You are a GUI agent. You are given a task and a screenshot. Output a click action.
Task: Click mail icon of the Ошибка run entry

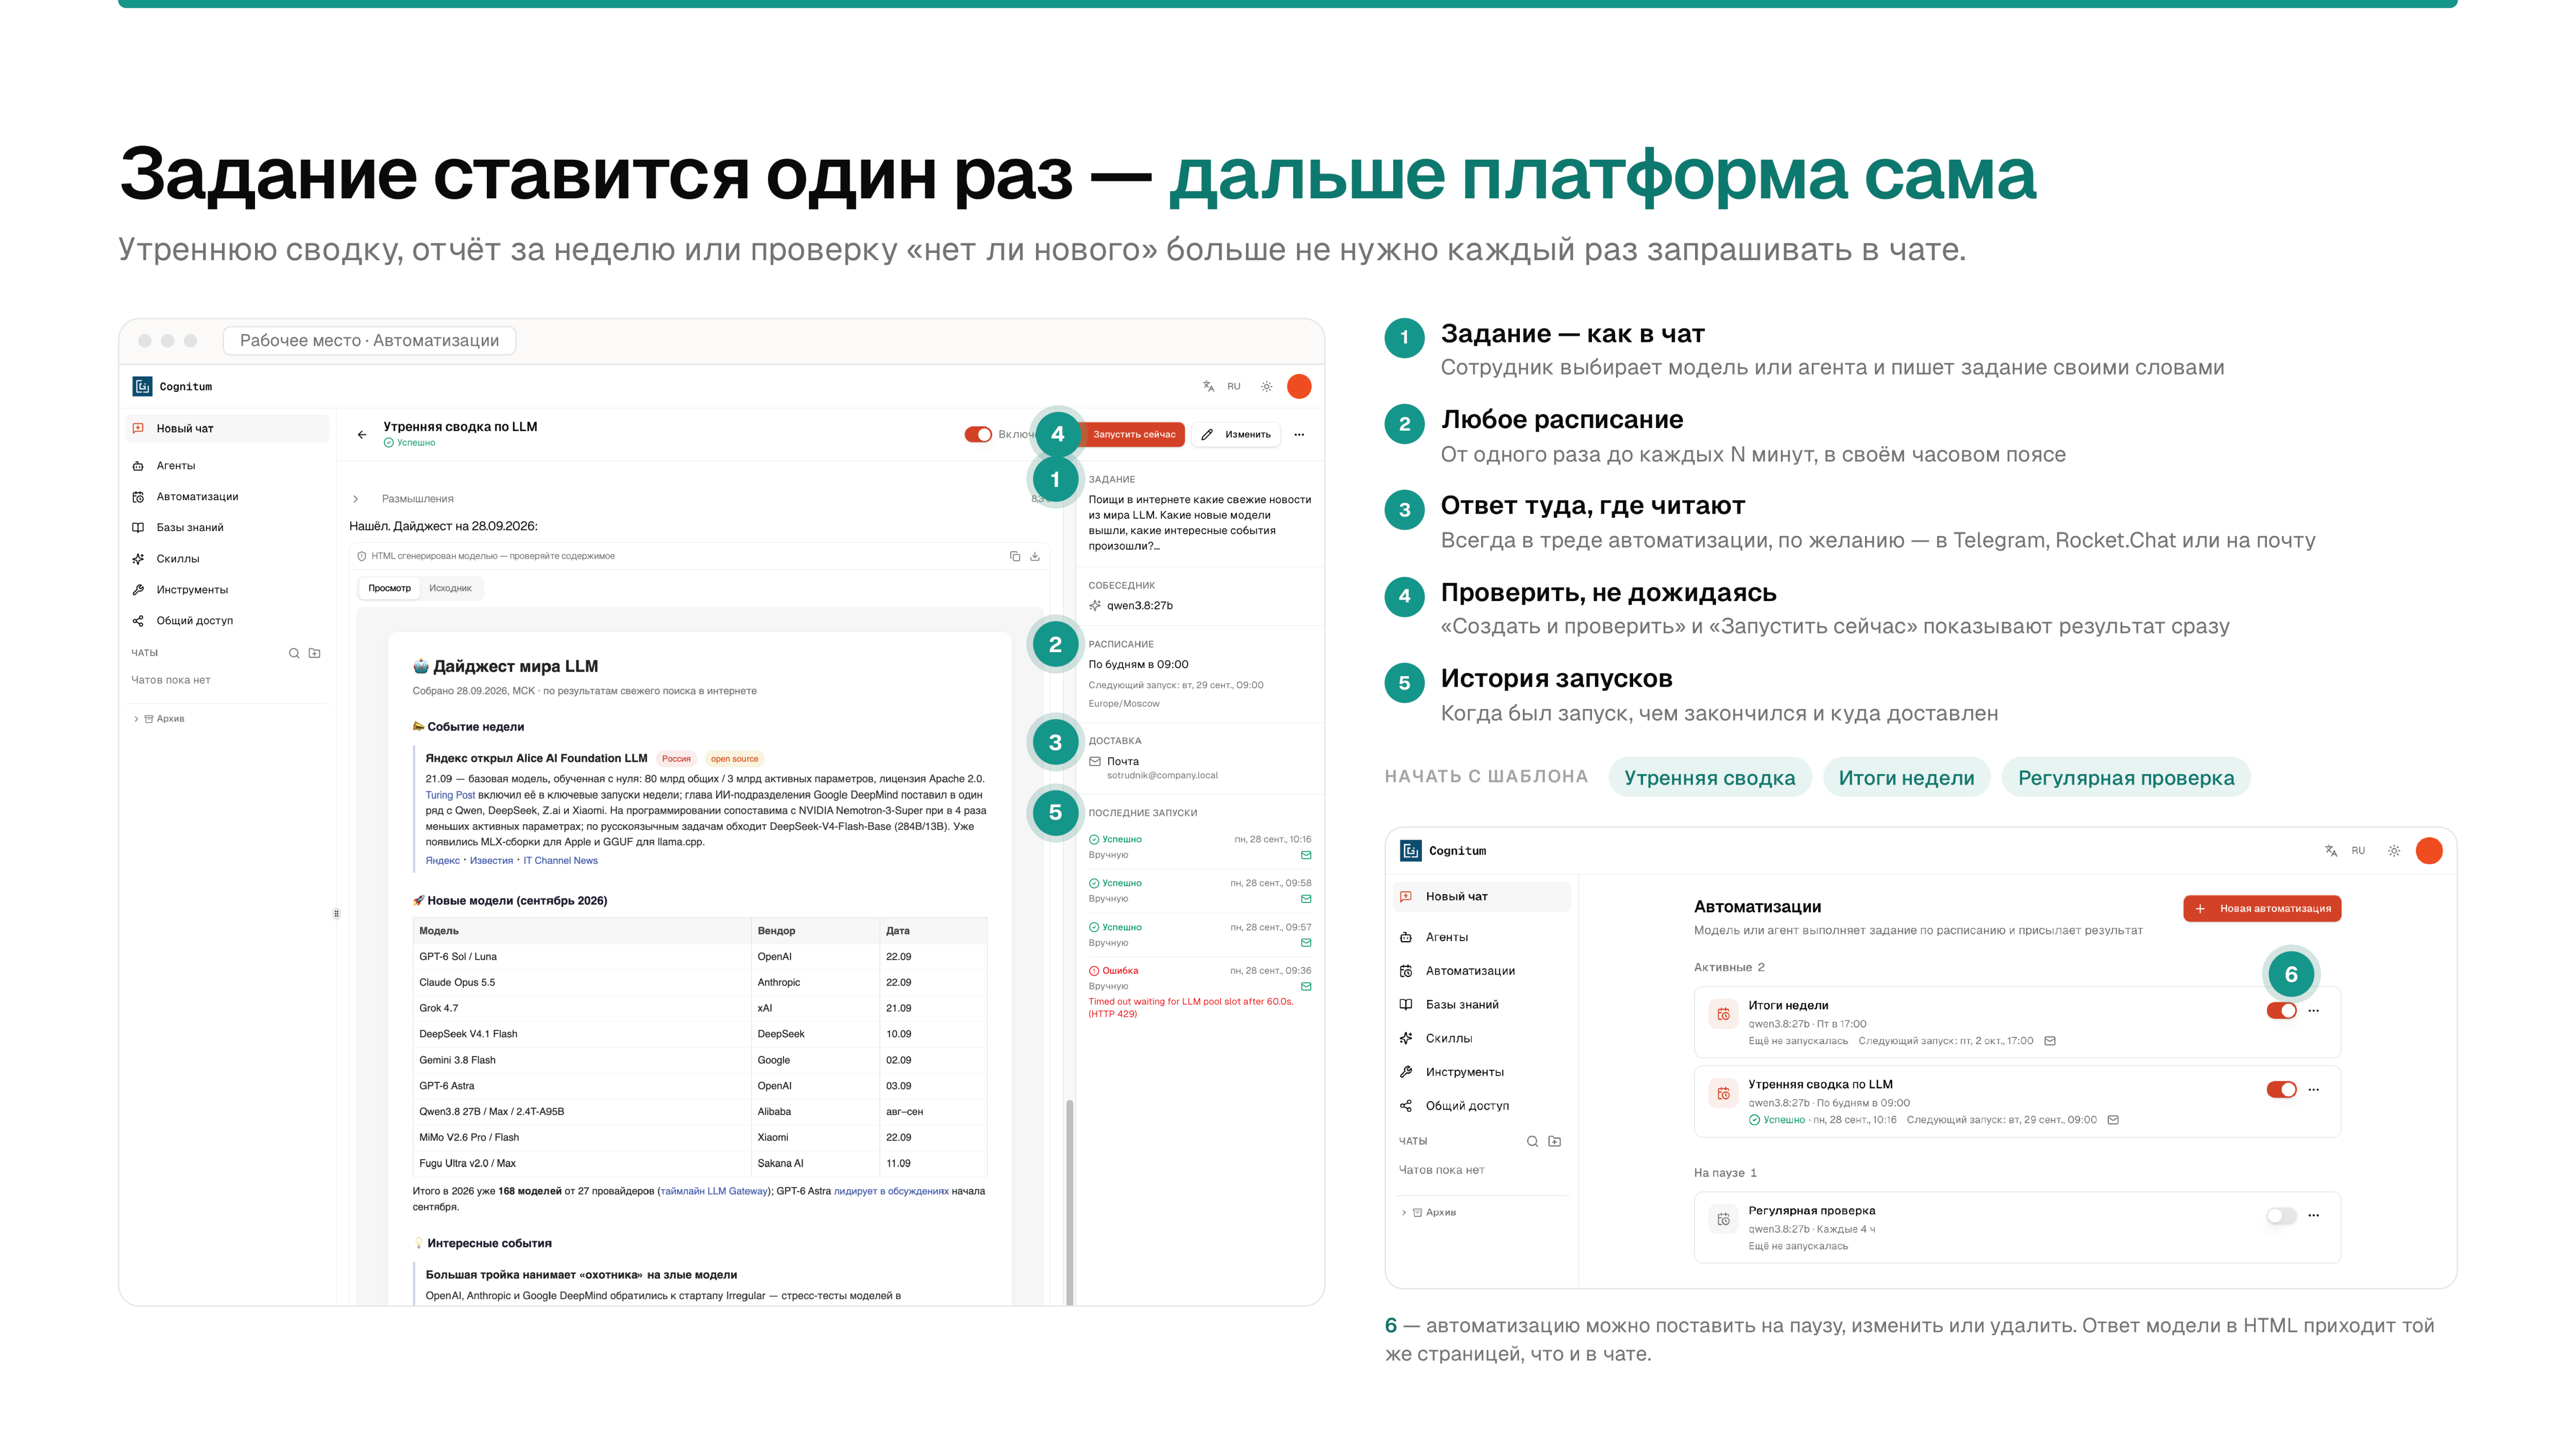tap(1306, 986)
